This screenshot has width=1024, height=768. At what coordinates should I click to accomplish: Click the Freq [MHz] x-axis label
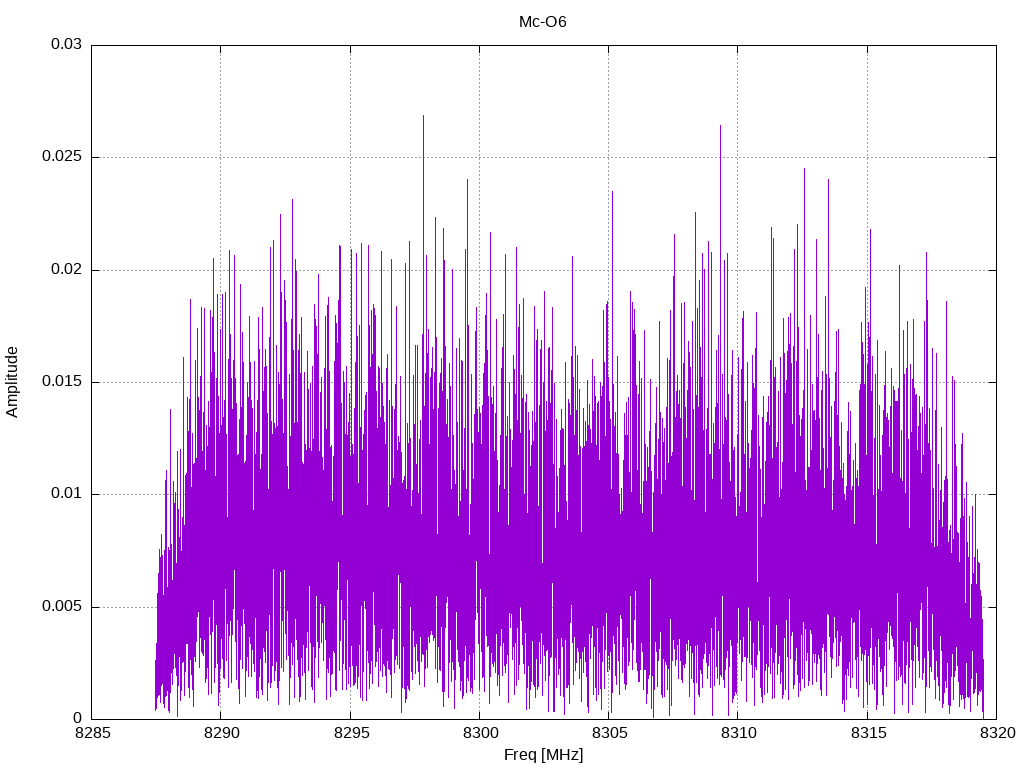[x=543, y=755]
